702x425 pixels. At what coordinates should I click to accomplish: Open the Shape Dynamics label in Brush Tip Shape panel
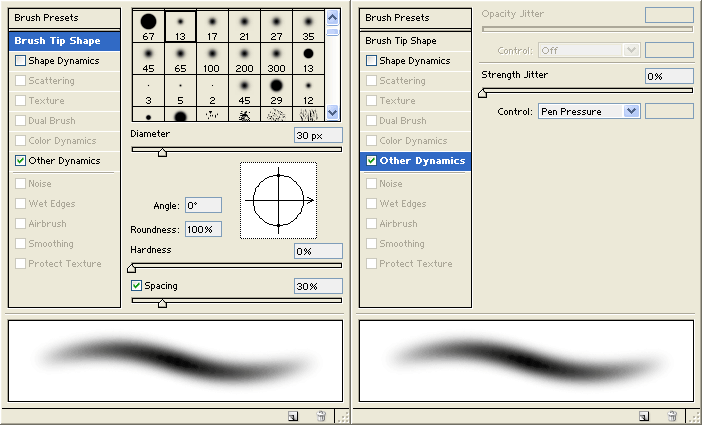pos(64,60)
